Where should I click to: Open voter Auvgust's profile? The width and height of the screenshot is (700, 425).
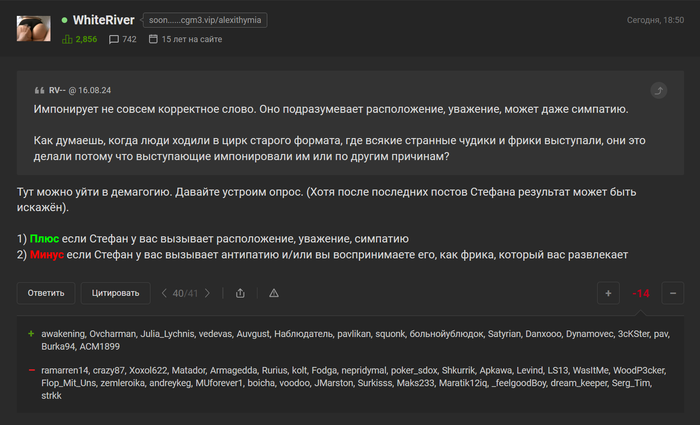tap(253, 334)
